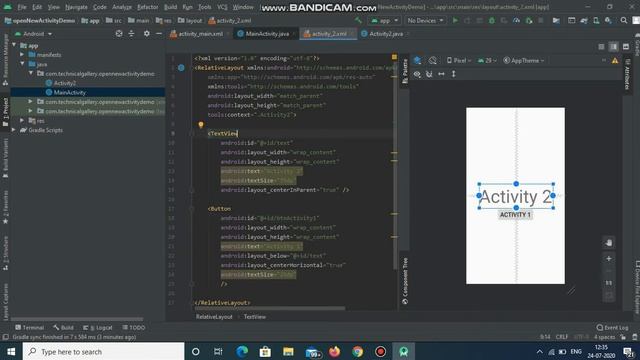Toggle the Component Tree side panel
The width and height of the screenshot is (640, 360).
click(405, 281)
